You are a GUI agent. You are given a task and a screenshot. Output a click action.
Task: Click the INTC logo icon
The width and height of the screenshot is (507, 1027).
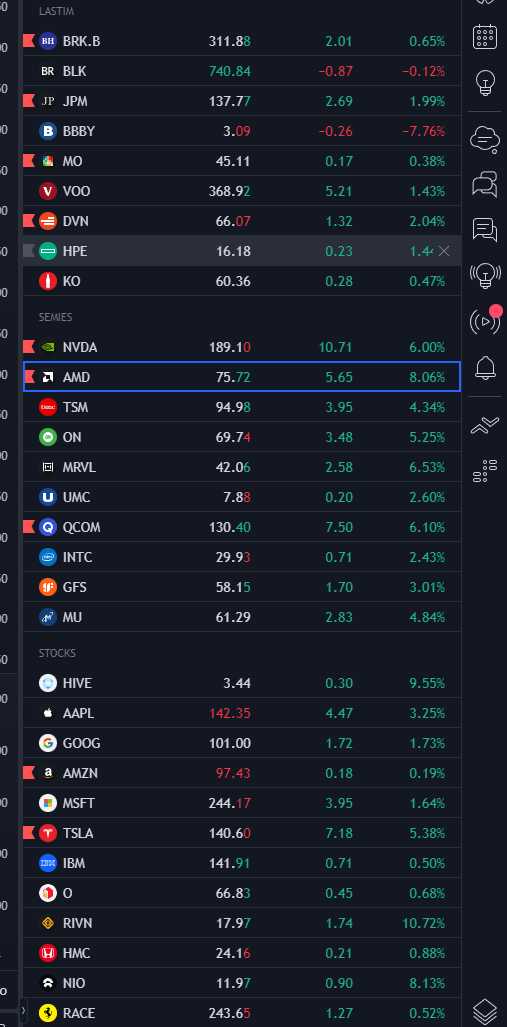[x=48, y=557]
